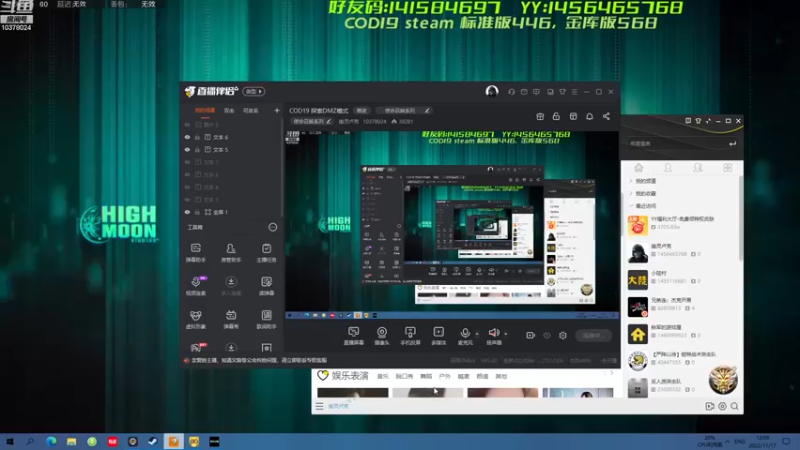Click the 扬声器 speaker icon
Viewport: 800px width, 450px height.
tap(494, 333)
